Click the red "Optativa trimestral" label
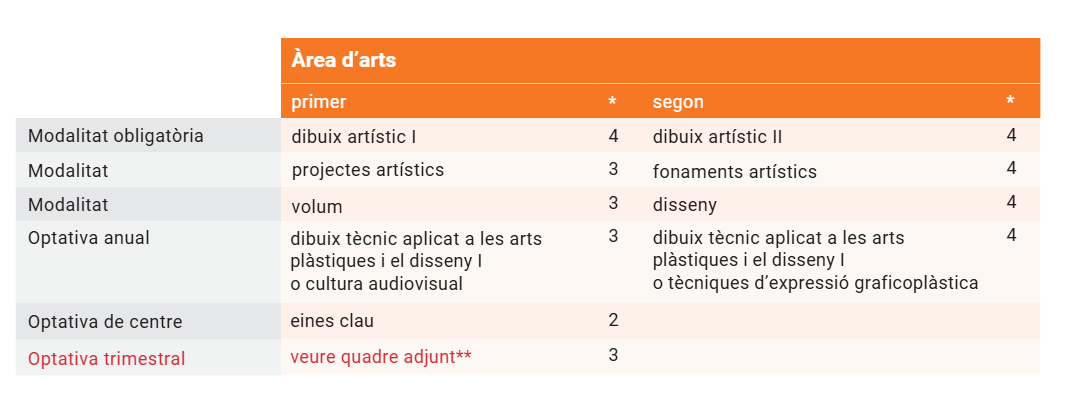Image resolution: width=1067 pixels, height=410 pixels. pos(106,358)
